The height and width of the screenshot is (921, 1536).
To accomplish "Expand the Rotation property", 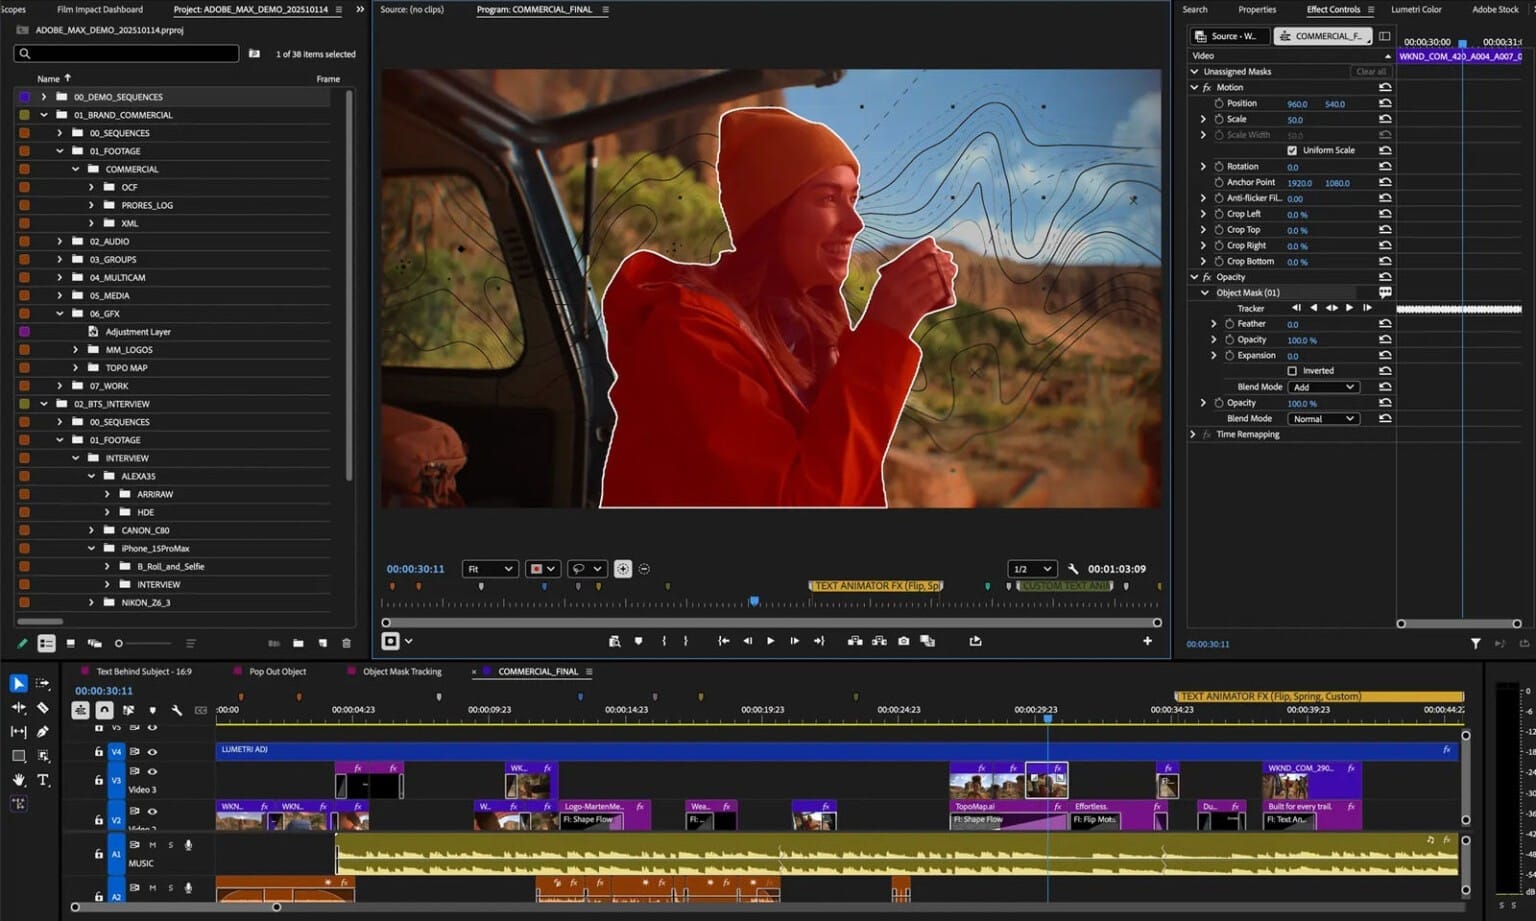I will (x=1203, y=167).
